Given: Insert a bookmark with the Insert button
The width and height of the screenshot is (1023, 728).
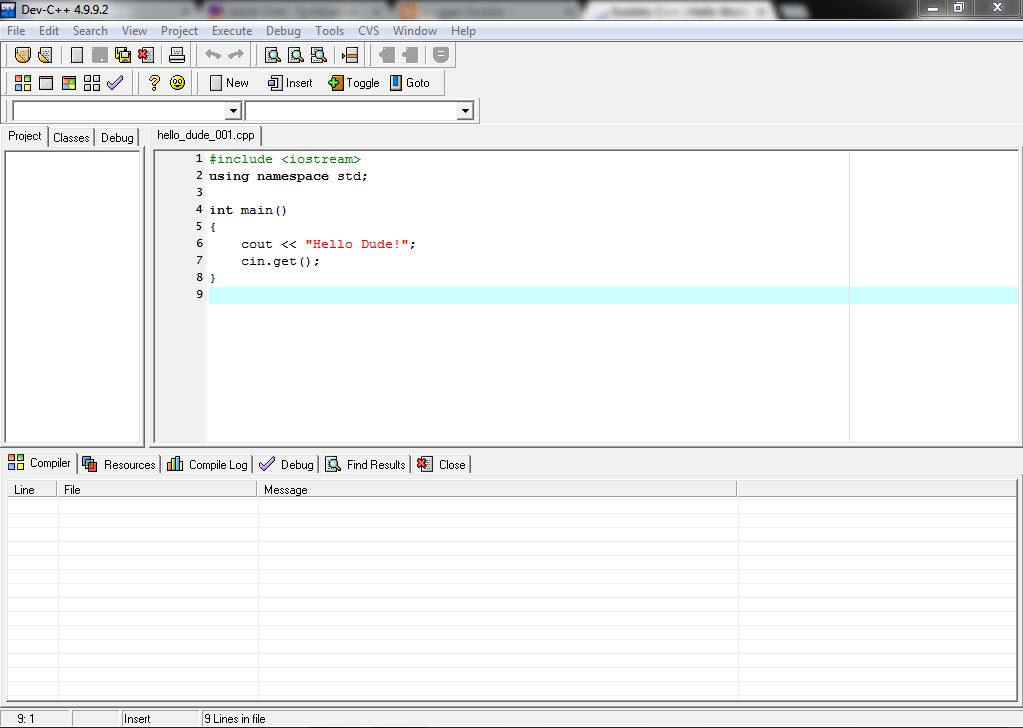Looking at the screenshot, I should click(x=289, y=83).
